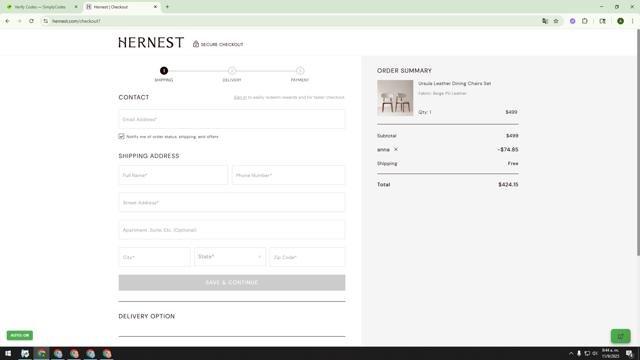640x360 pixels.
Task: Go back using the browser back arrow
Action: coord(8,21)
